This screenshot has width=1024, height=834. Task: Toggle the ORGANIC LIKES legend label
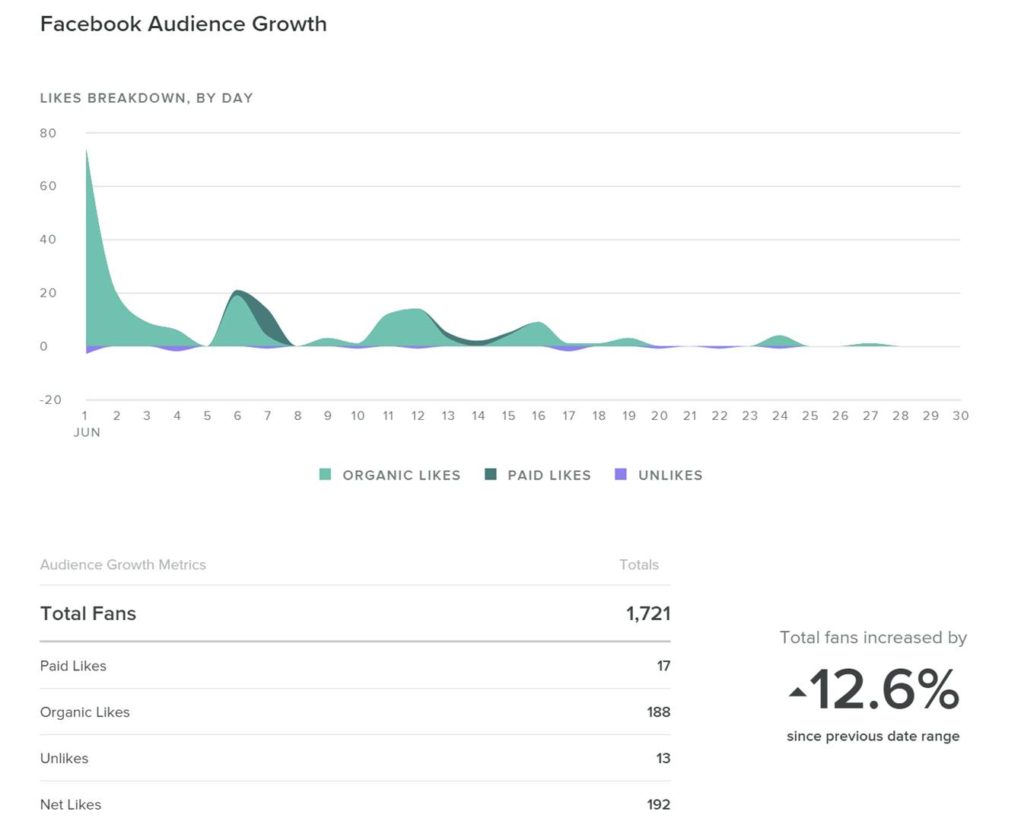click(402, 475)
